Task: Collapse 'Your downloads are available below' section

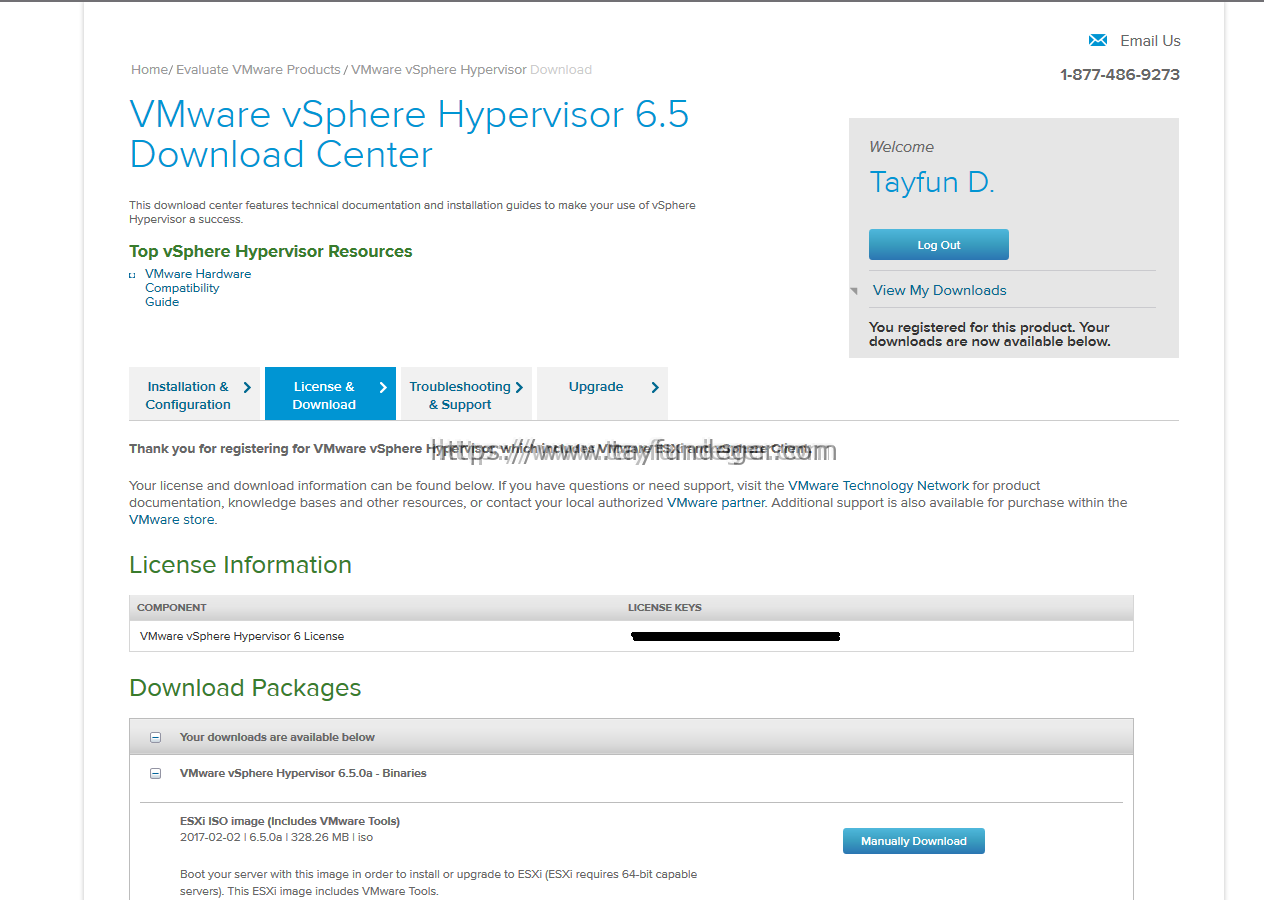Action: pos(155,737)
